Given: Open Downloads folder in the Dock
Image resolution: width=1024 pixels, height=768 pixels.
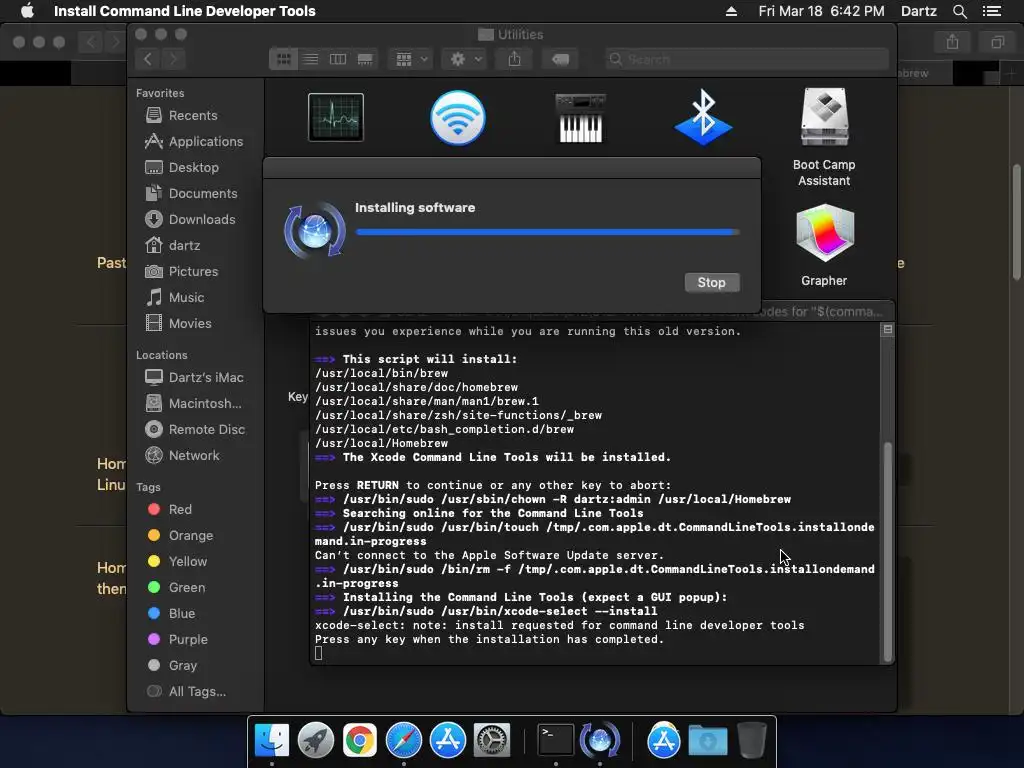Looking at the screenshot, I should tap(708, 740).
